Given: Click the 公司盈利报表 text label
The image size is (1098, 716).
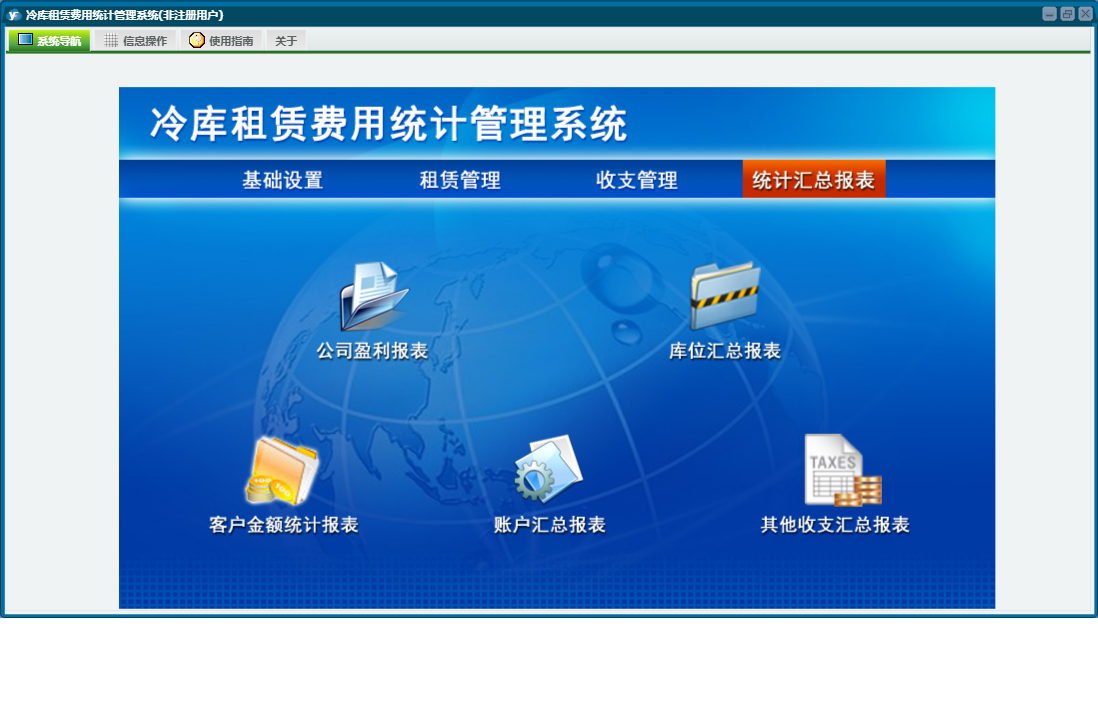Looking at the screenshot, I should click(372, 351).
